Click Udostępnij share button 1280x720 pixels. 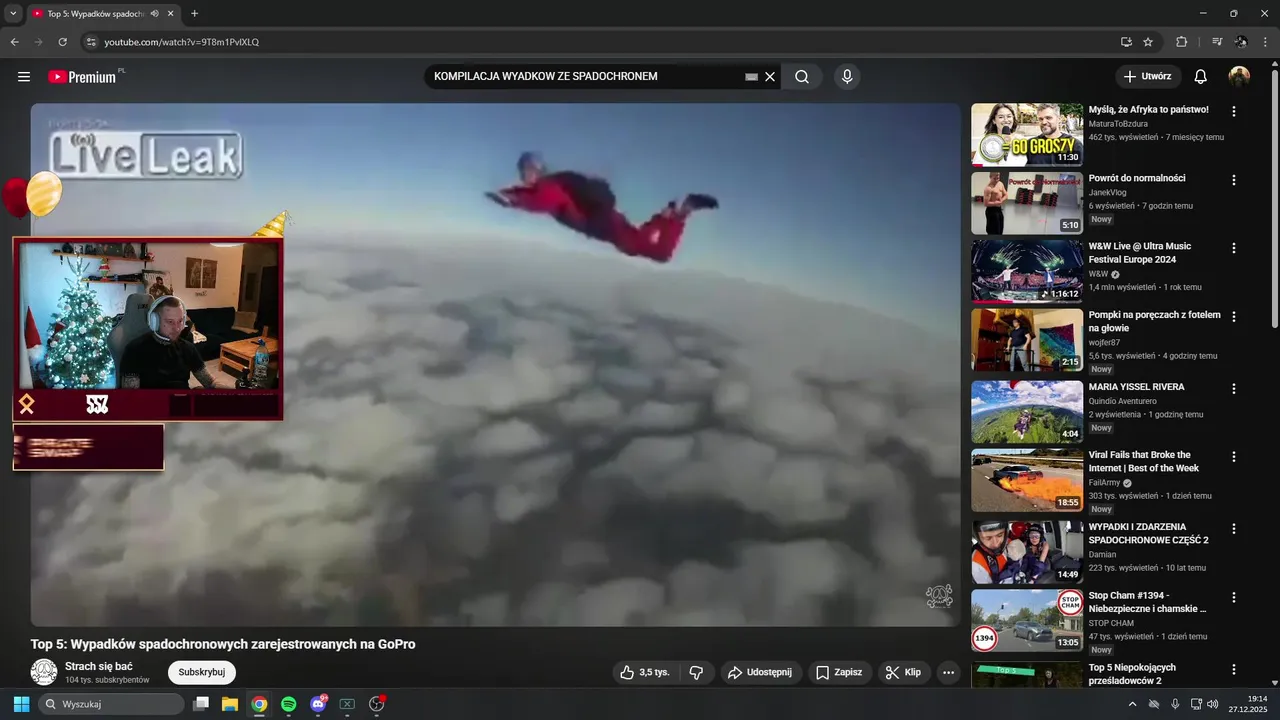(x=760, y=672)
